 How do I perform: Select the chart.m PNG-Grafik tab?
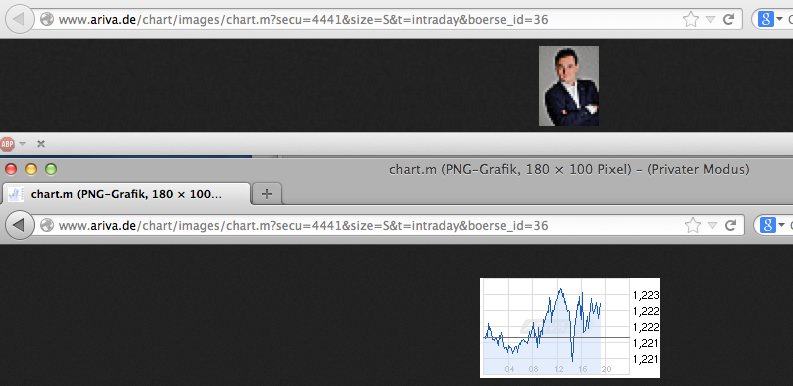click(x=125, y=194)
